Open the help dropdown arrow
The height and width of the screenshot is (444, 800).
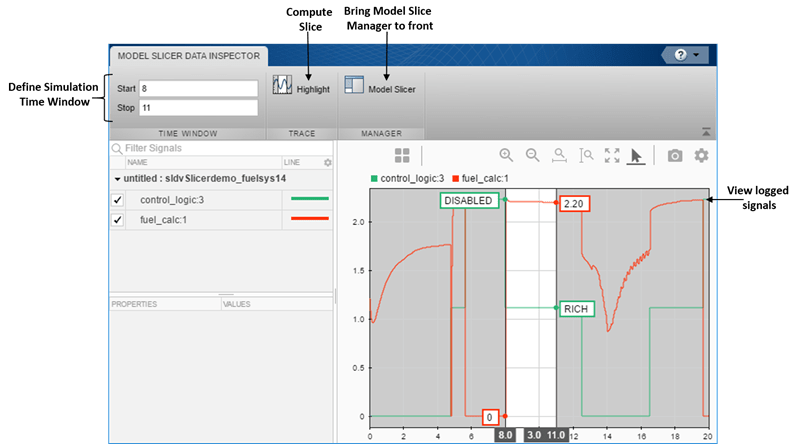(x=696, y=55)
